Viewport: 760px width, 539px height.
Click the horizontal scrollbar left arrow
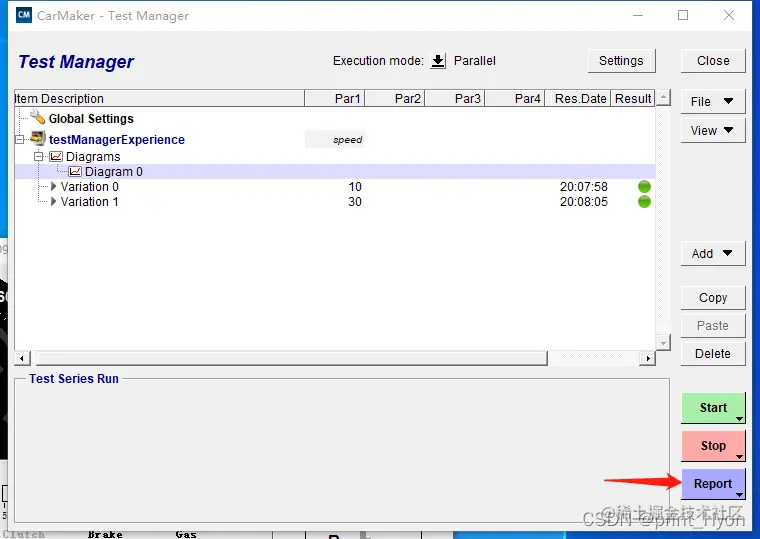click(22, 359)
